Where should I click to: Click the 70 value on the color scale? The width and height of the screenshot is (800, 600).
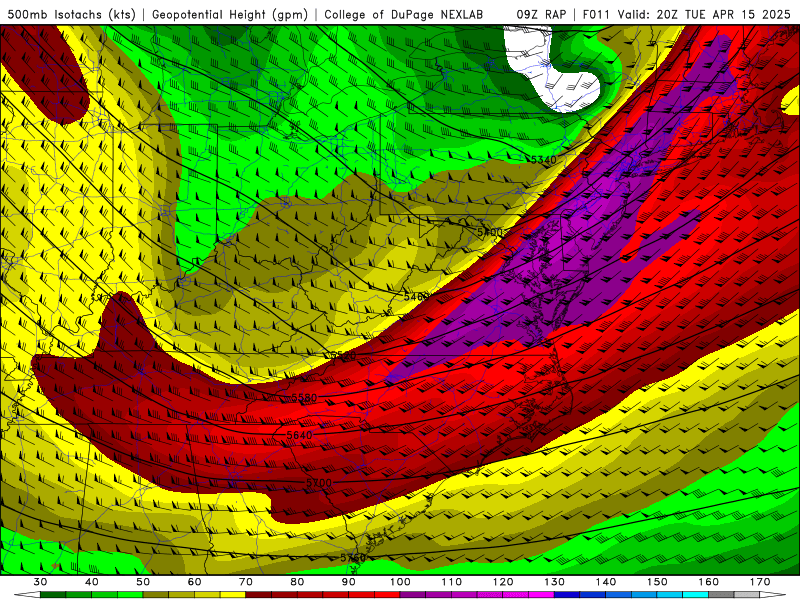click(246, 582)
